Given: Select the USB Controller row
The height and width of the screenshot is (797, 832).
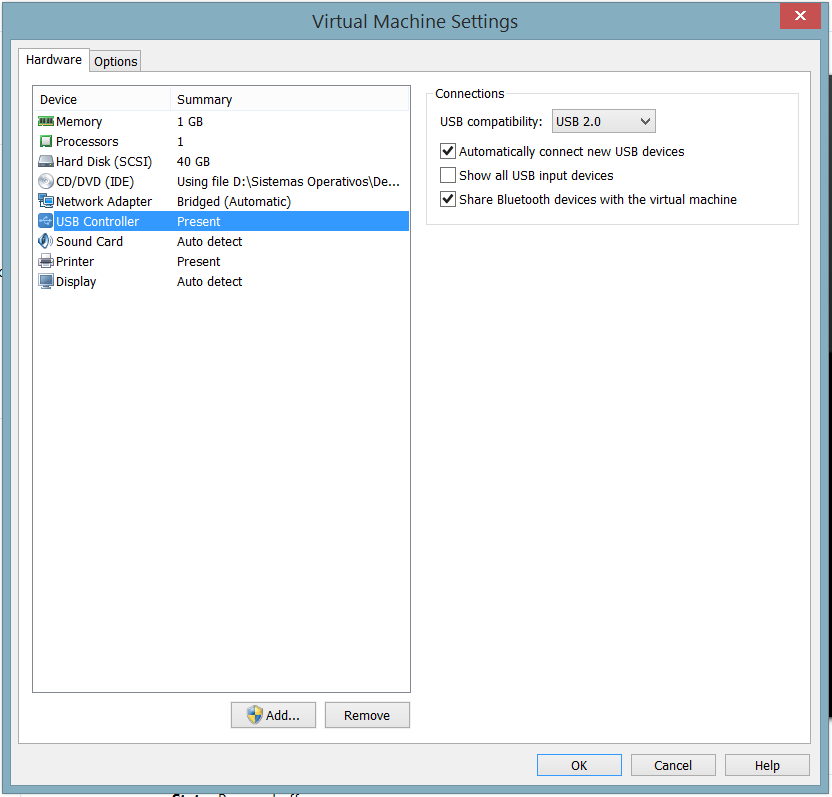Looking at the screenshot, I should (x=98, y=221).
